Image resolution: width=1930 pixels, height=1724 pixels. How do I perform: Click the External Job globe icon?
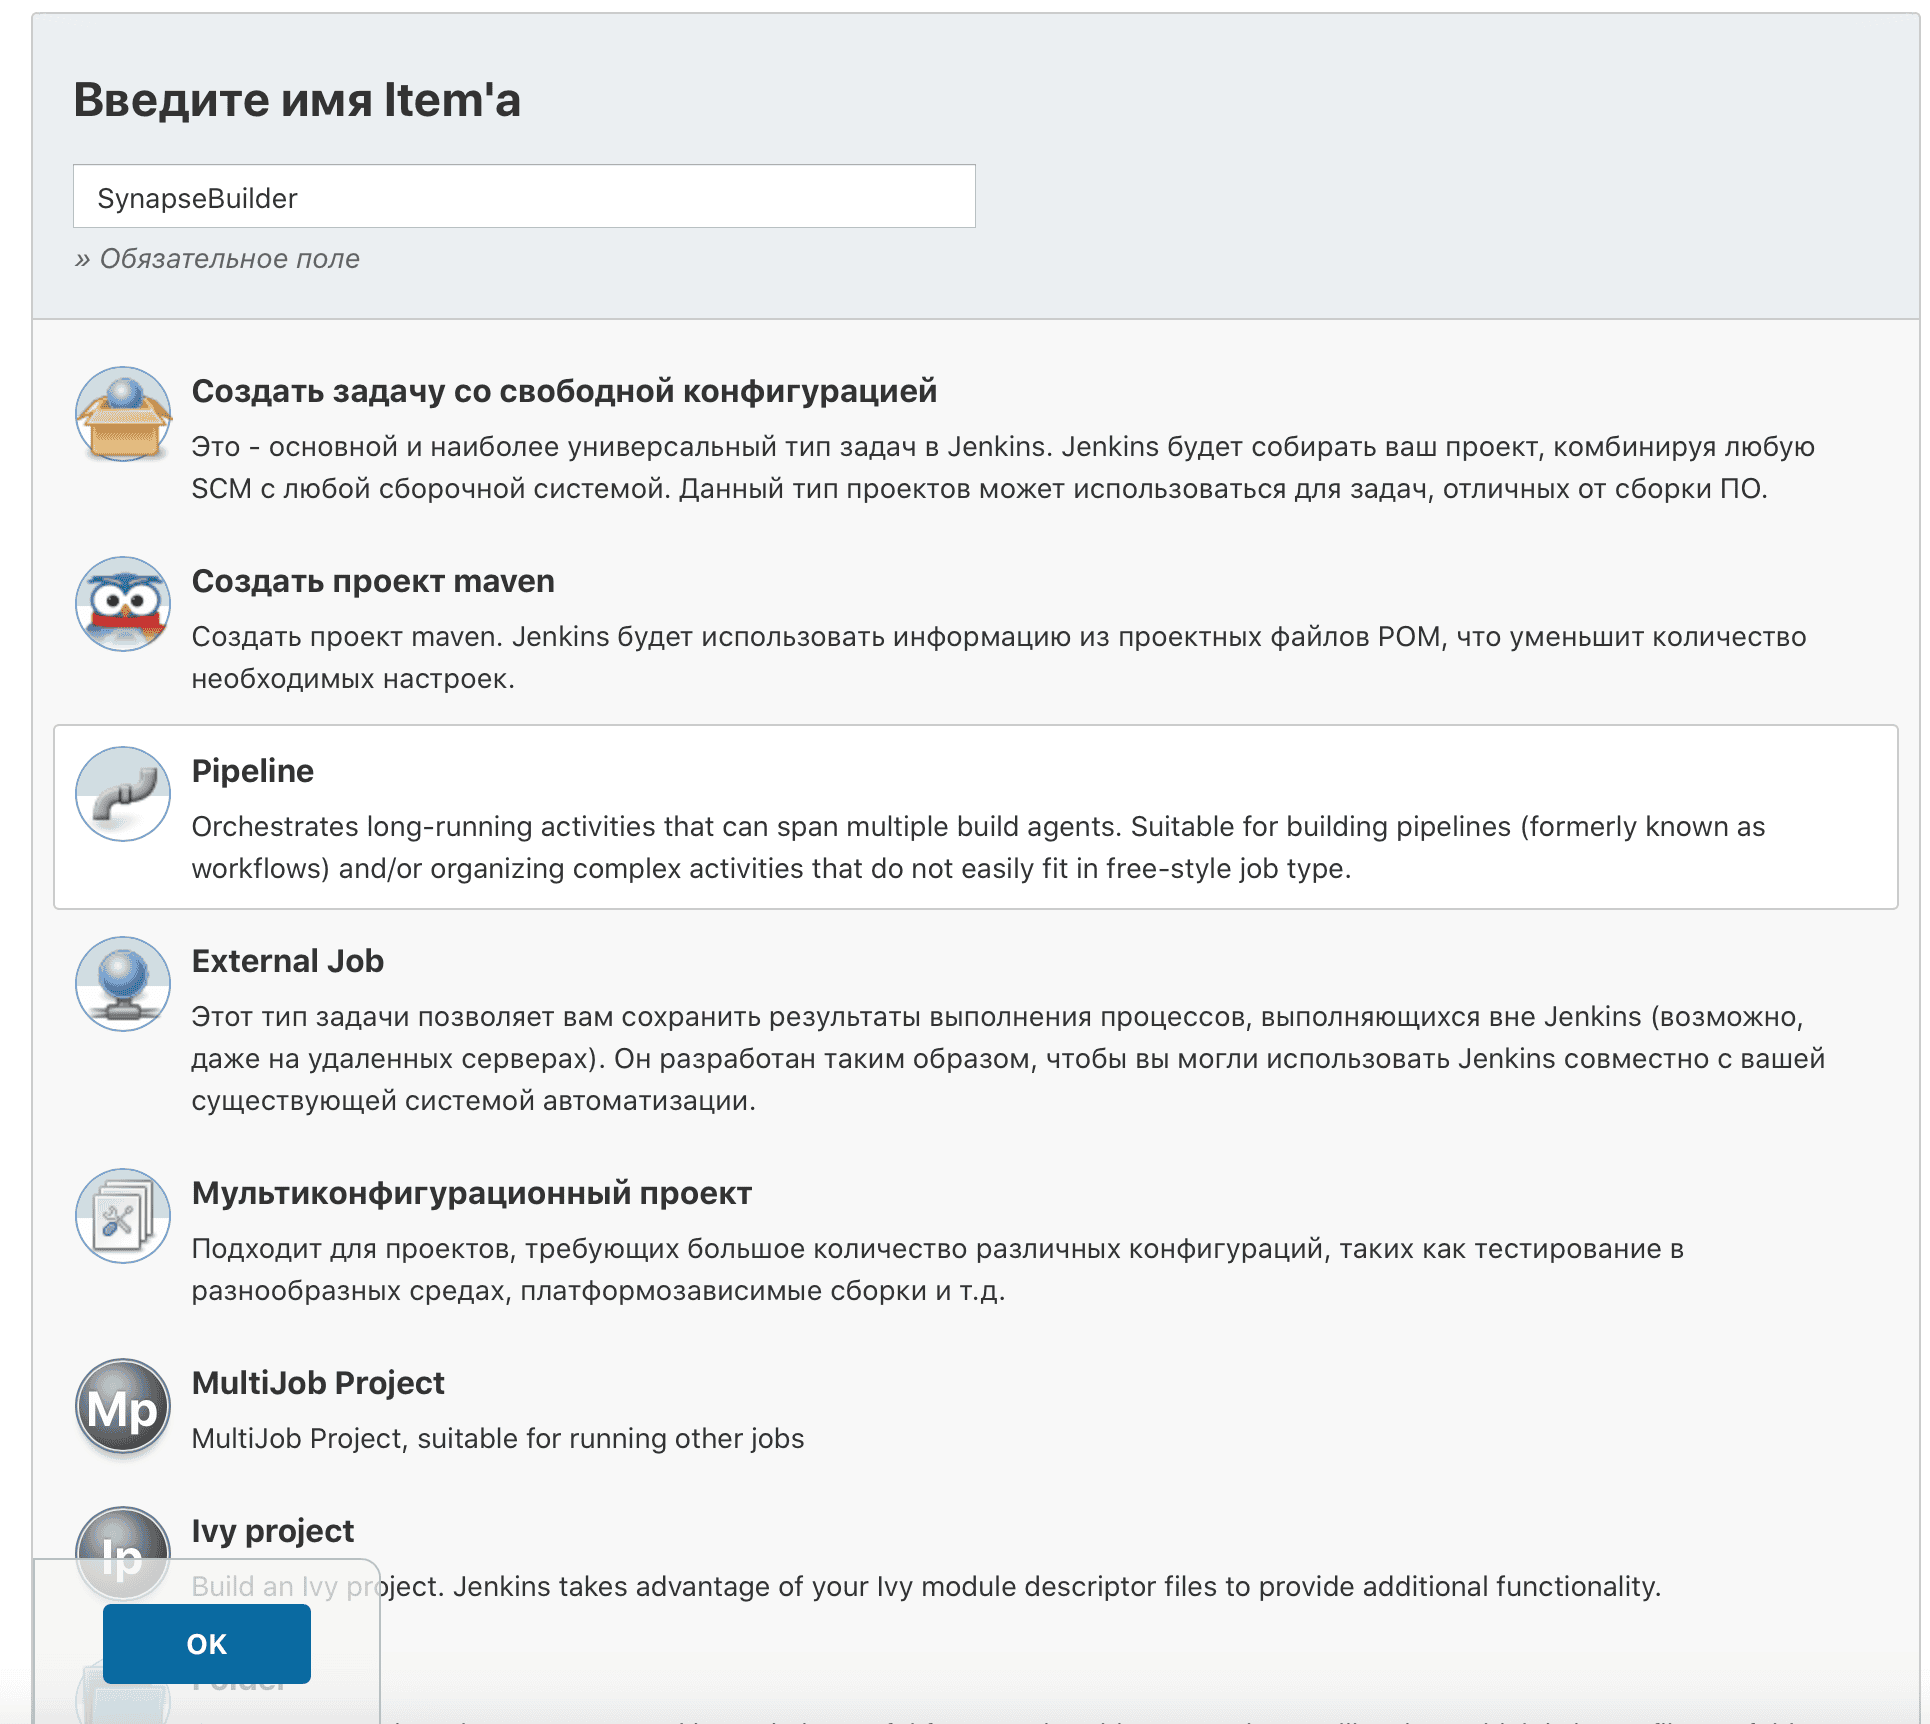click(x=122, y=983)
